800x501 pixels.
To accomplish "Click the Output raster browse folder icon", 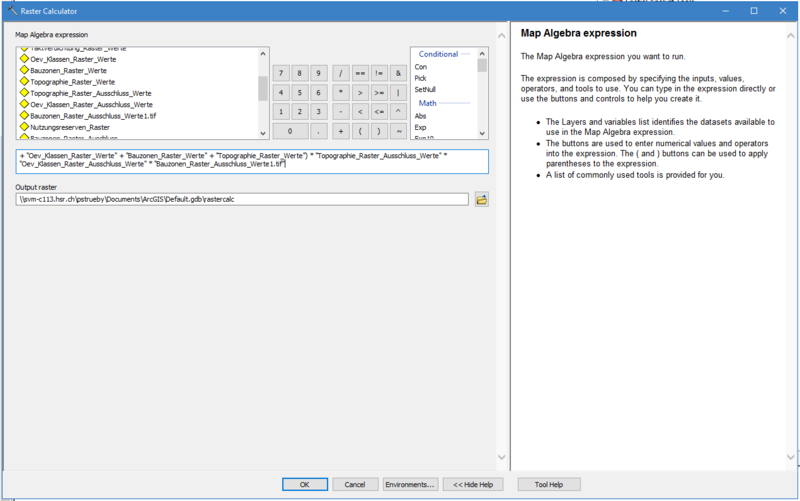I will click(481, 200).
